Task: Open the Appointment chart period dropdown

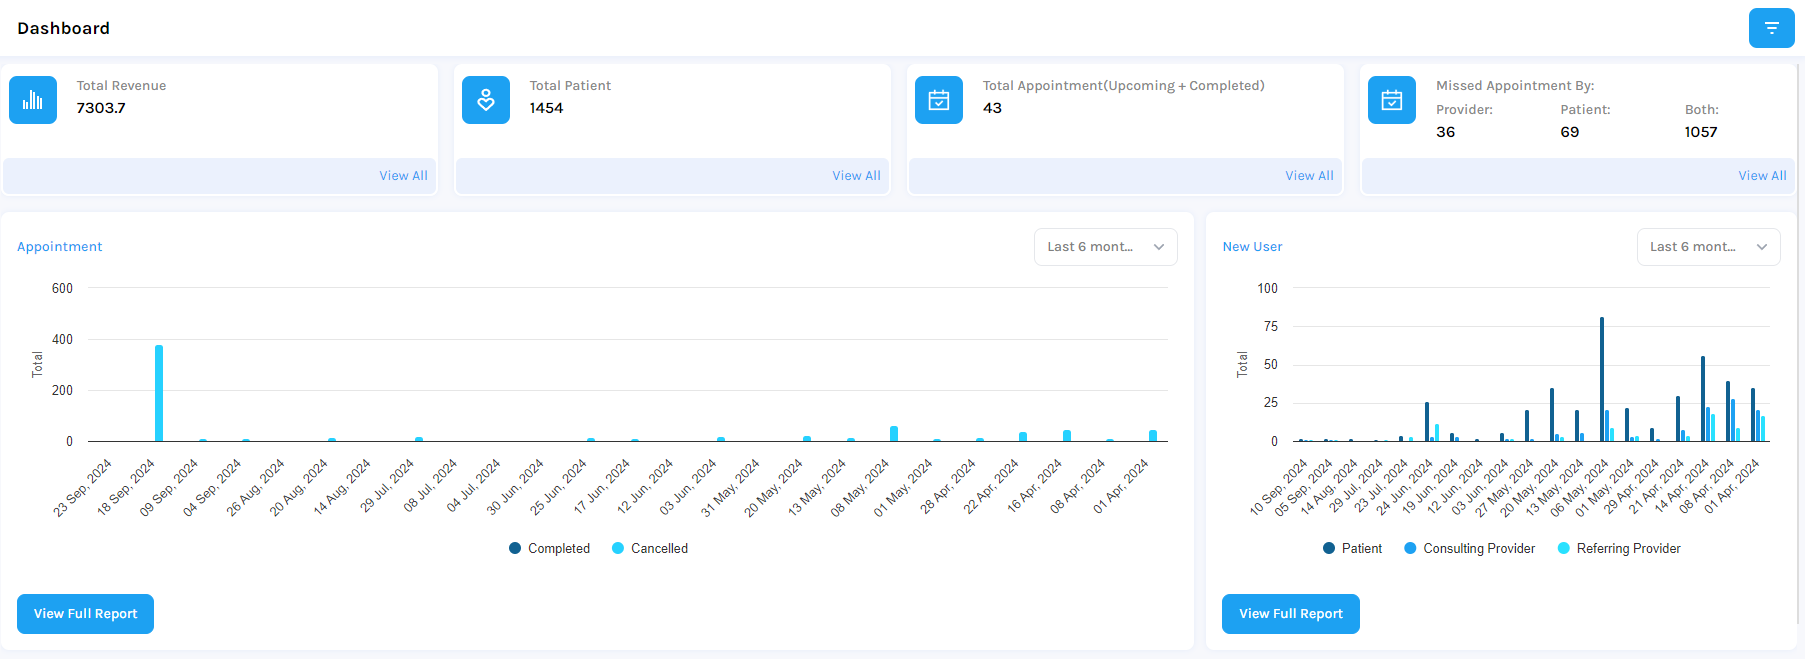Action: pos(1105,247)
